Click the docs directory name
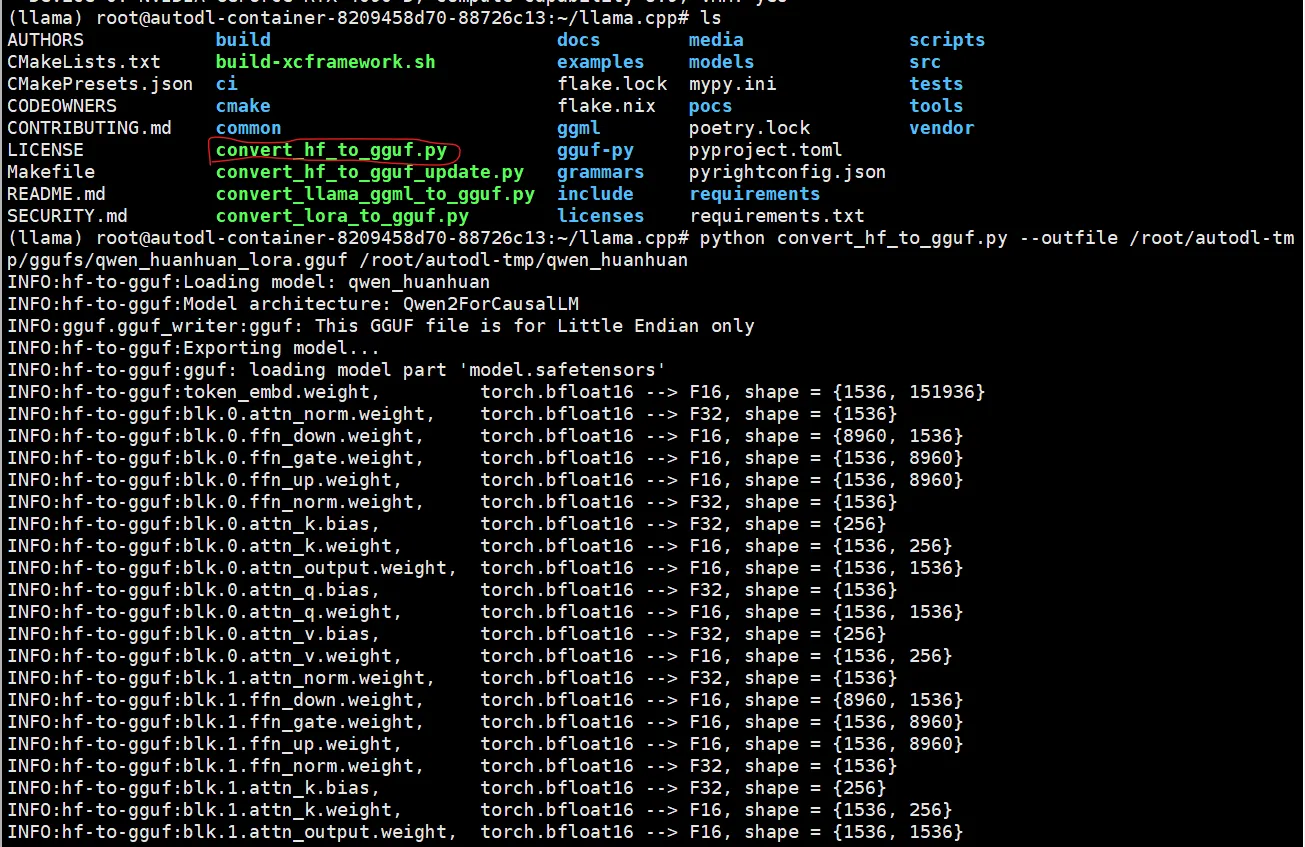The image size is (1305, 847). [579, 40]
